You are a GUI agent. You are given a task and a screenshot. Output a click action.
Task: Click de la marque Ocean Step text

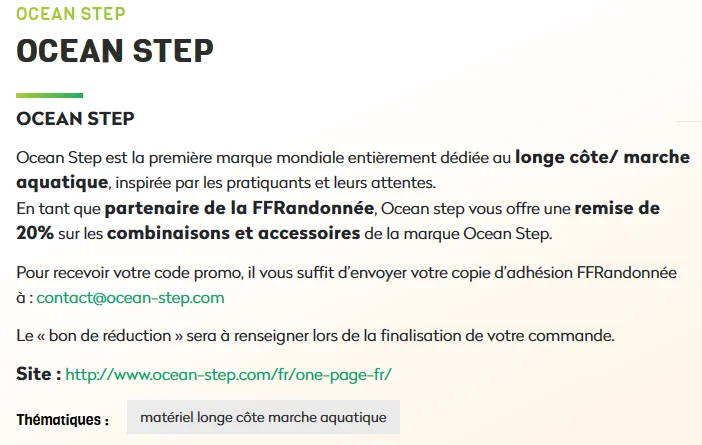point(458,234)
